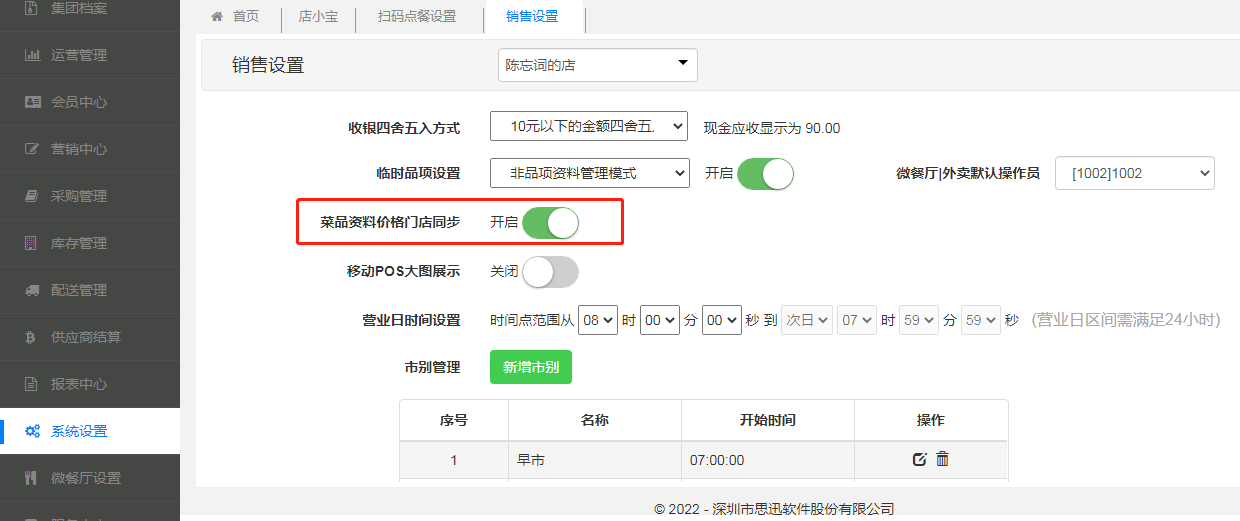Click the edit icon in the 早市 row
Image resolution: width=1240 pixels, height=521 pixels.
[920, 459]
